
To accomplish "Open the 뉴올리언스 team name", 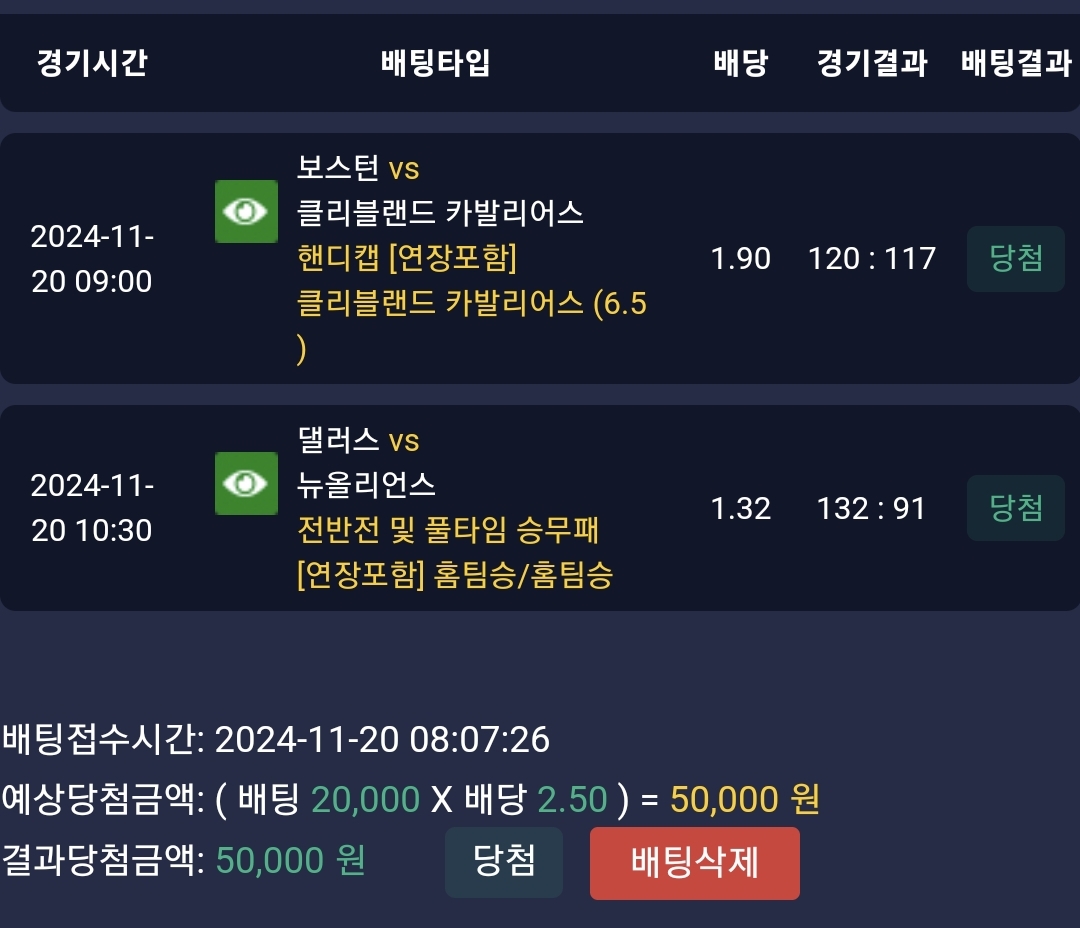I will [x=367, y=485].
